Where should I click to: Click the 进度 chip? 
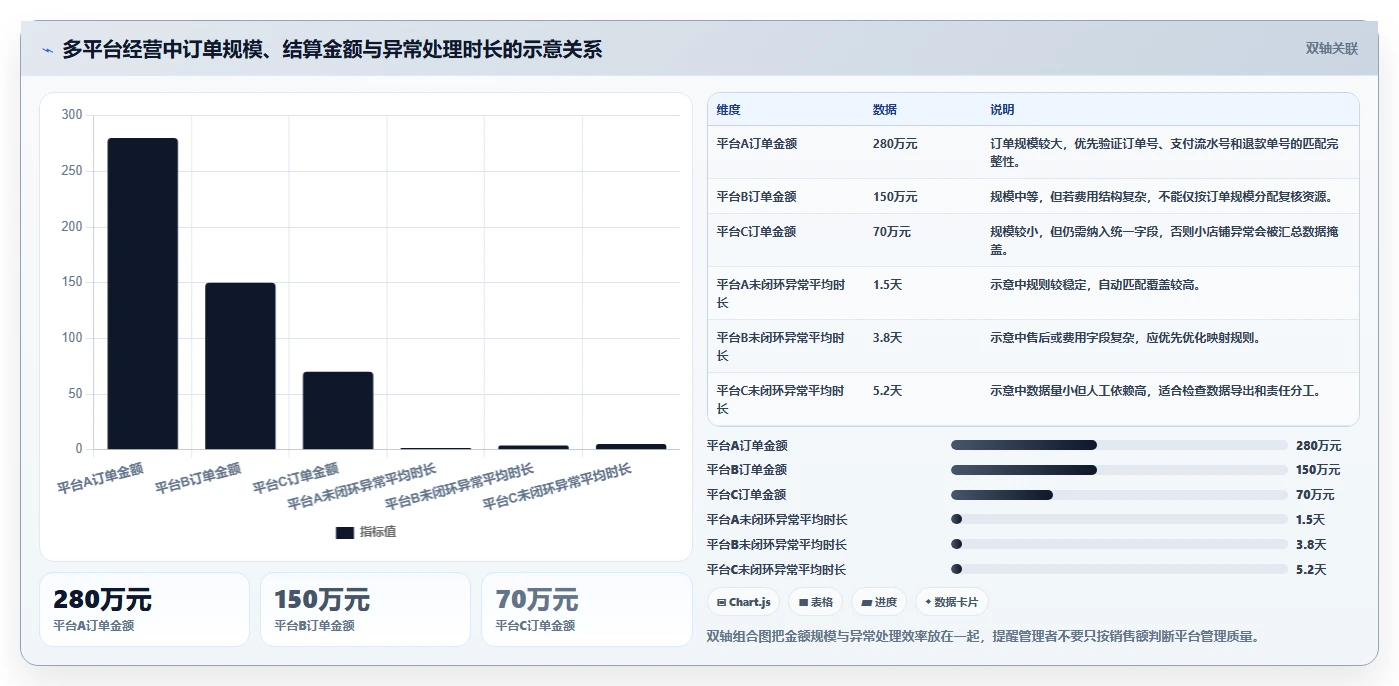pos(879,602)
